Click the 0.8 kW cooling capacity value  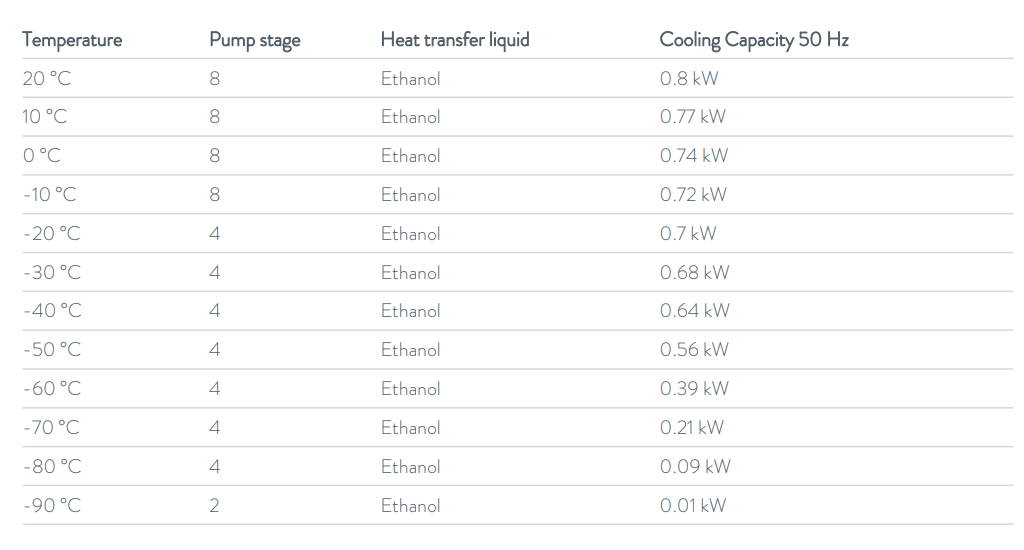click(688, 78)
